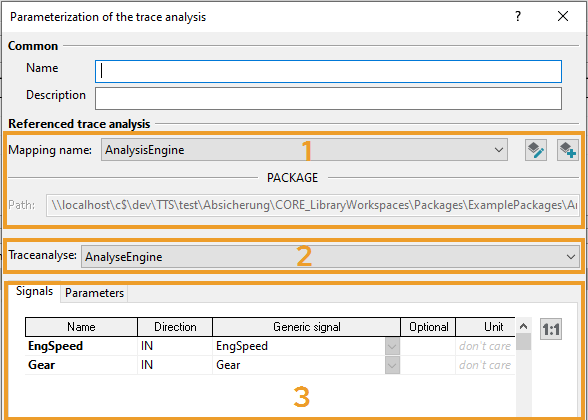Click the Unit column header
Screen dimensions: 588x420
[486, 327]
